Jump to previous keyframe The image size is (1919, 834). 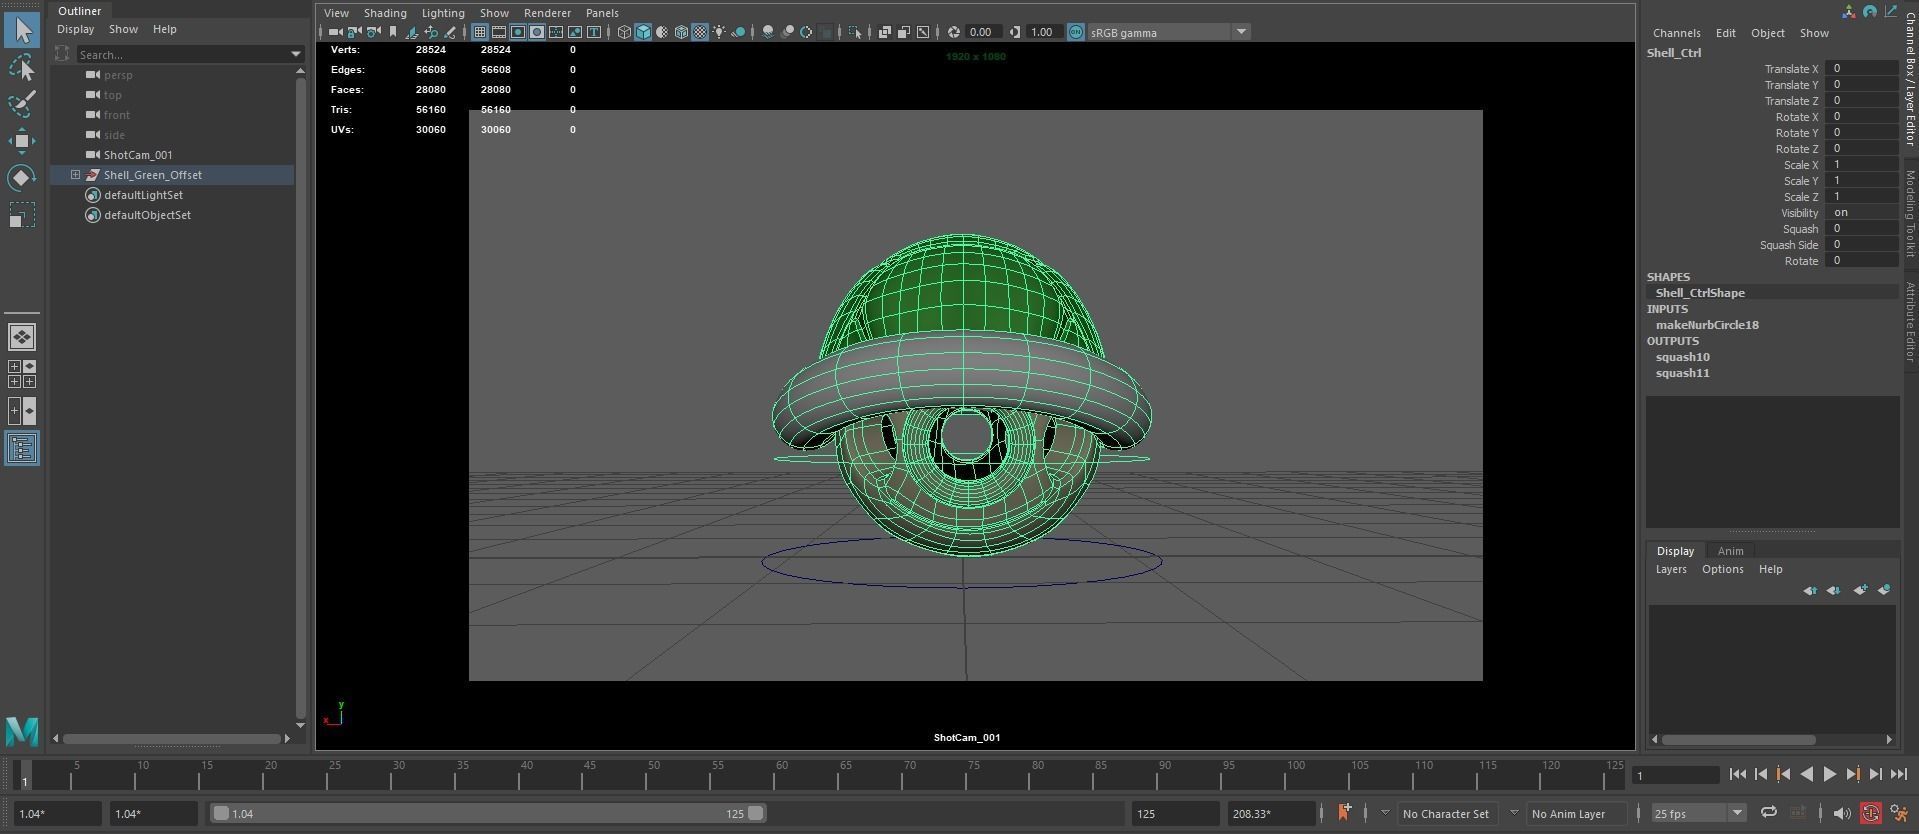tap(1783, 774)
